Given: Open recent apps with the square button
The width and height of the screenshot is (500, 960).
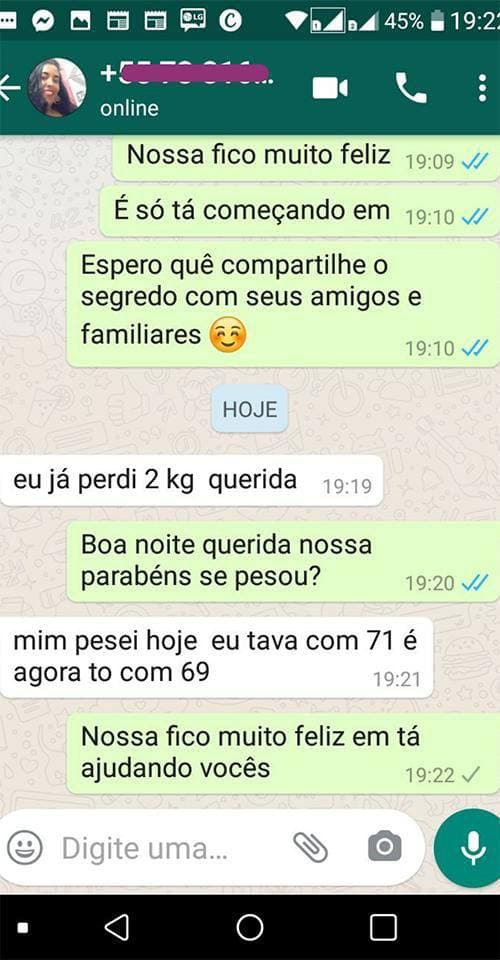Looking at the screenshot, I should pos(383,927).
